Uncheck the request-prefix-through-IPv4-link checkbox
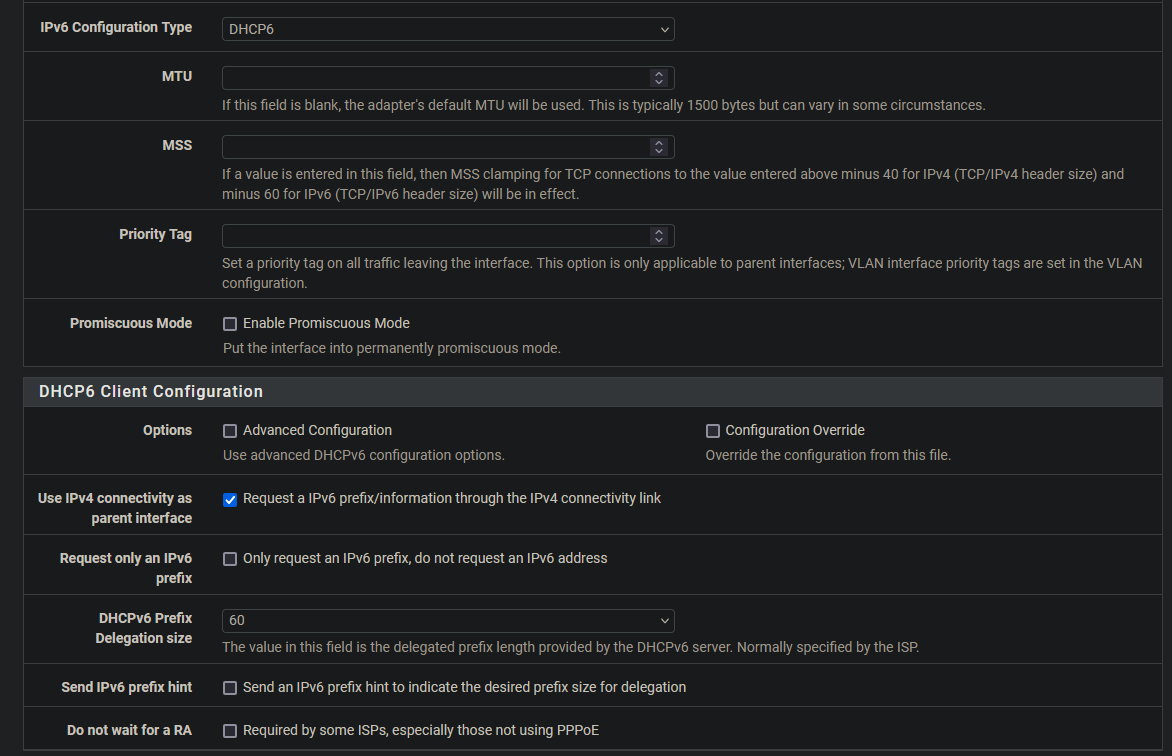 point(230,499)
